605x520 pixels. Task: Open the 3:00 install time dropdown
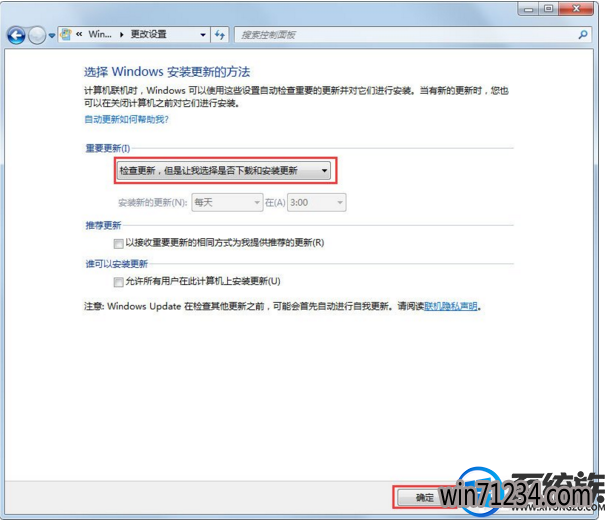click(x=316, y=203)
